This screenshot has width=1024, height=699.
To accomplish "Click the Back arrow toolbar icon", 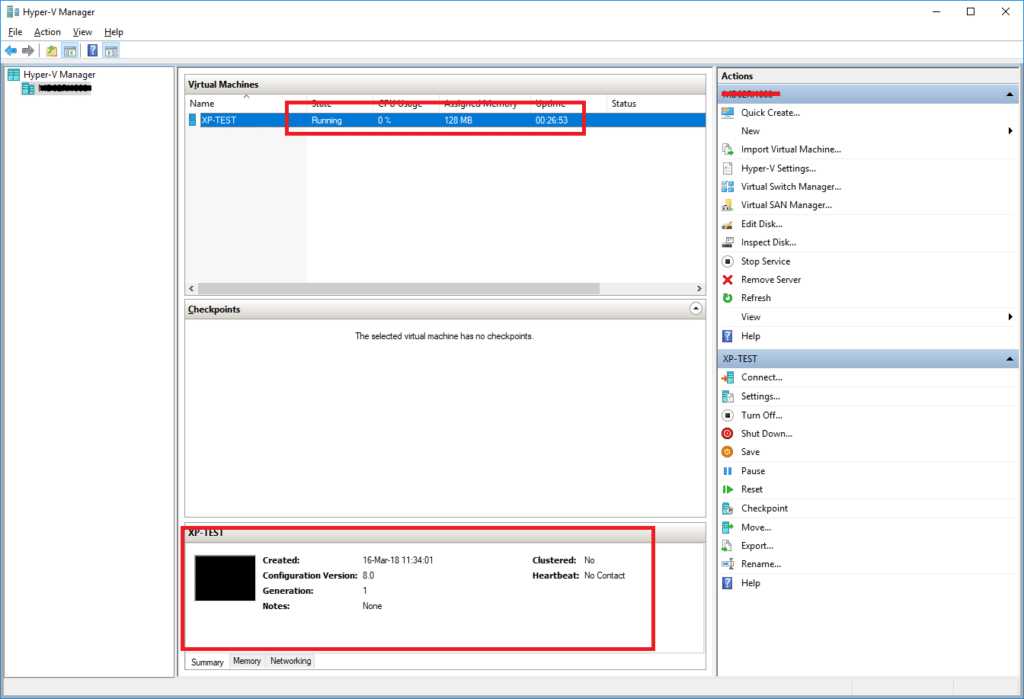I will [10, 50].
